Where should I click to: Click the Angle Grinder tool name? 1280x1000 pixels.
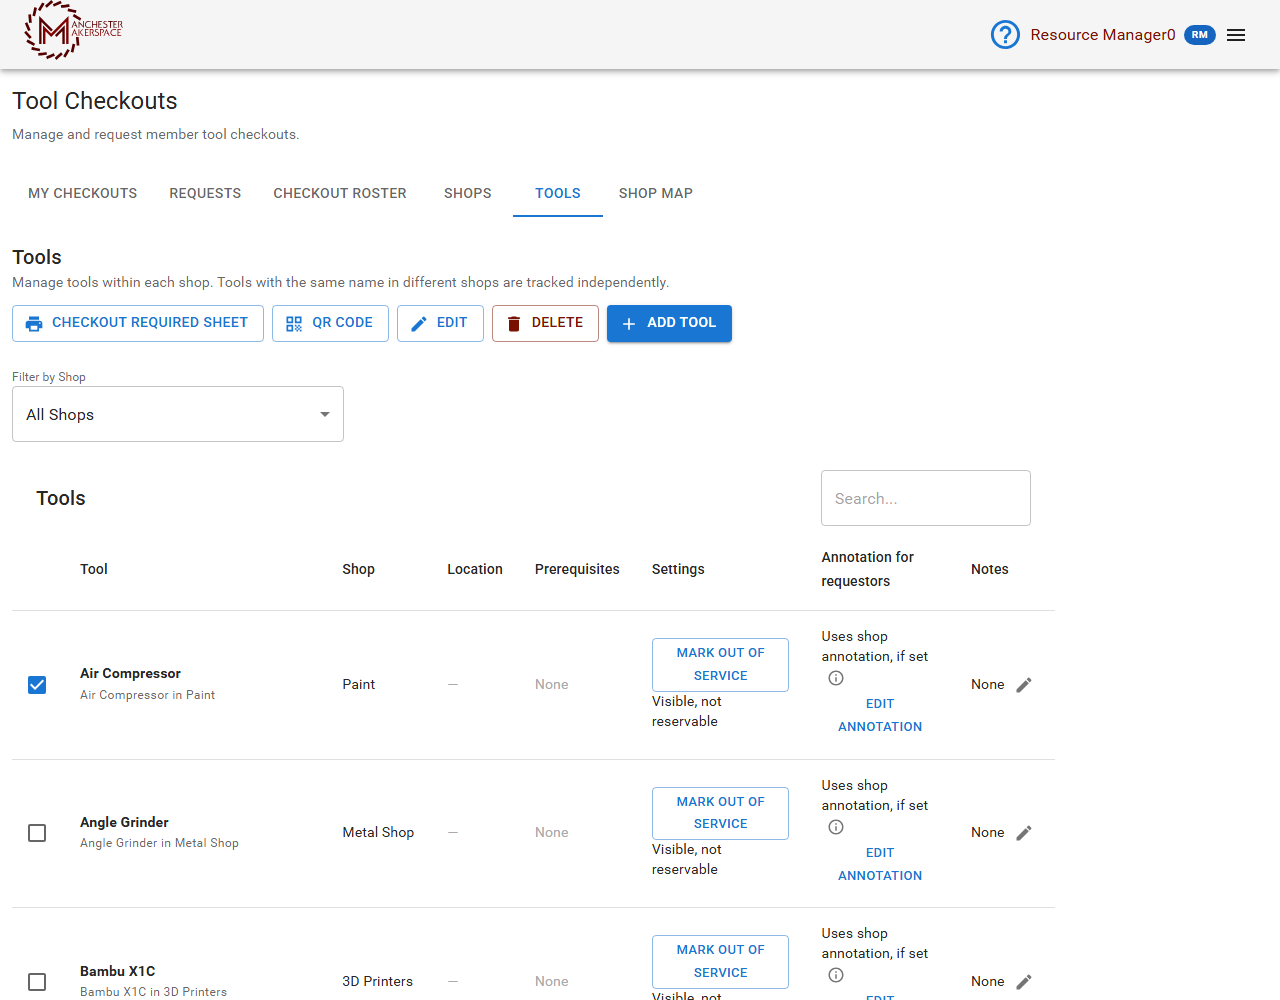point(125,822)
